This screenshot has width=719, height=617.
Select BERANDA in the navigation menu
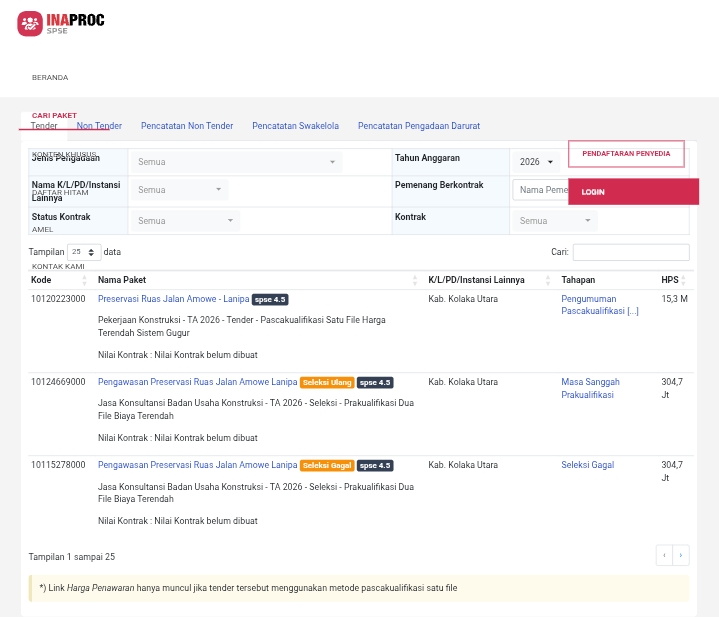pyautogui.click(x=50, y=77)
